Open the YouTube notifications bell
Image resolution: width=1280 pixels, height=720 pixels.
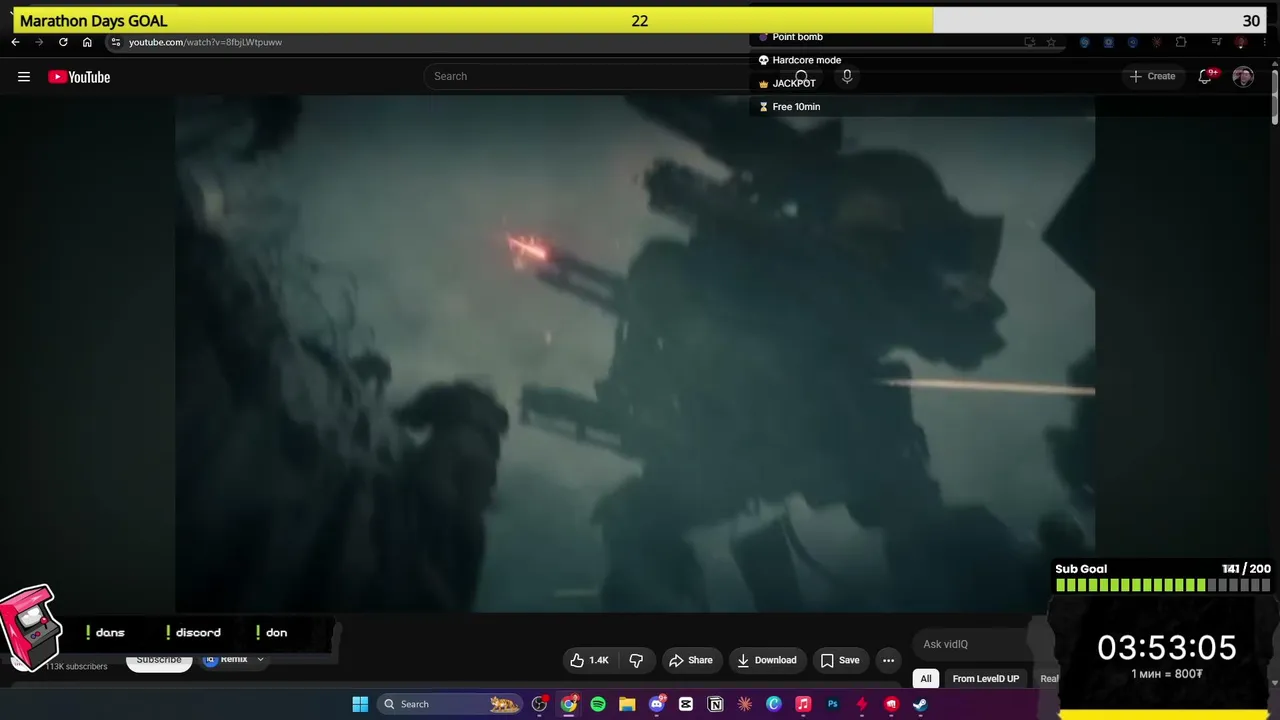coord(1206,76)
